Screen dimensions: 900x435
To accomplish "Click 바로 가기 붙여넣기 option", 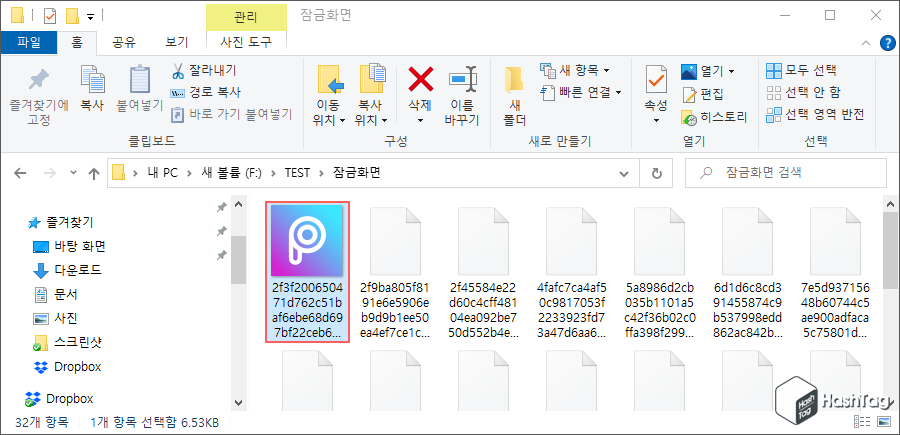I will [x=232, y=114].
